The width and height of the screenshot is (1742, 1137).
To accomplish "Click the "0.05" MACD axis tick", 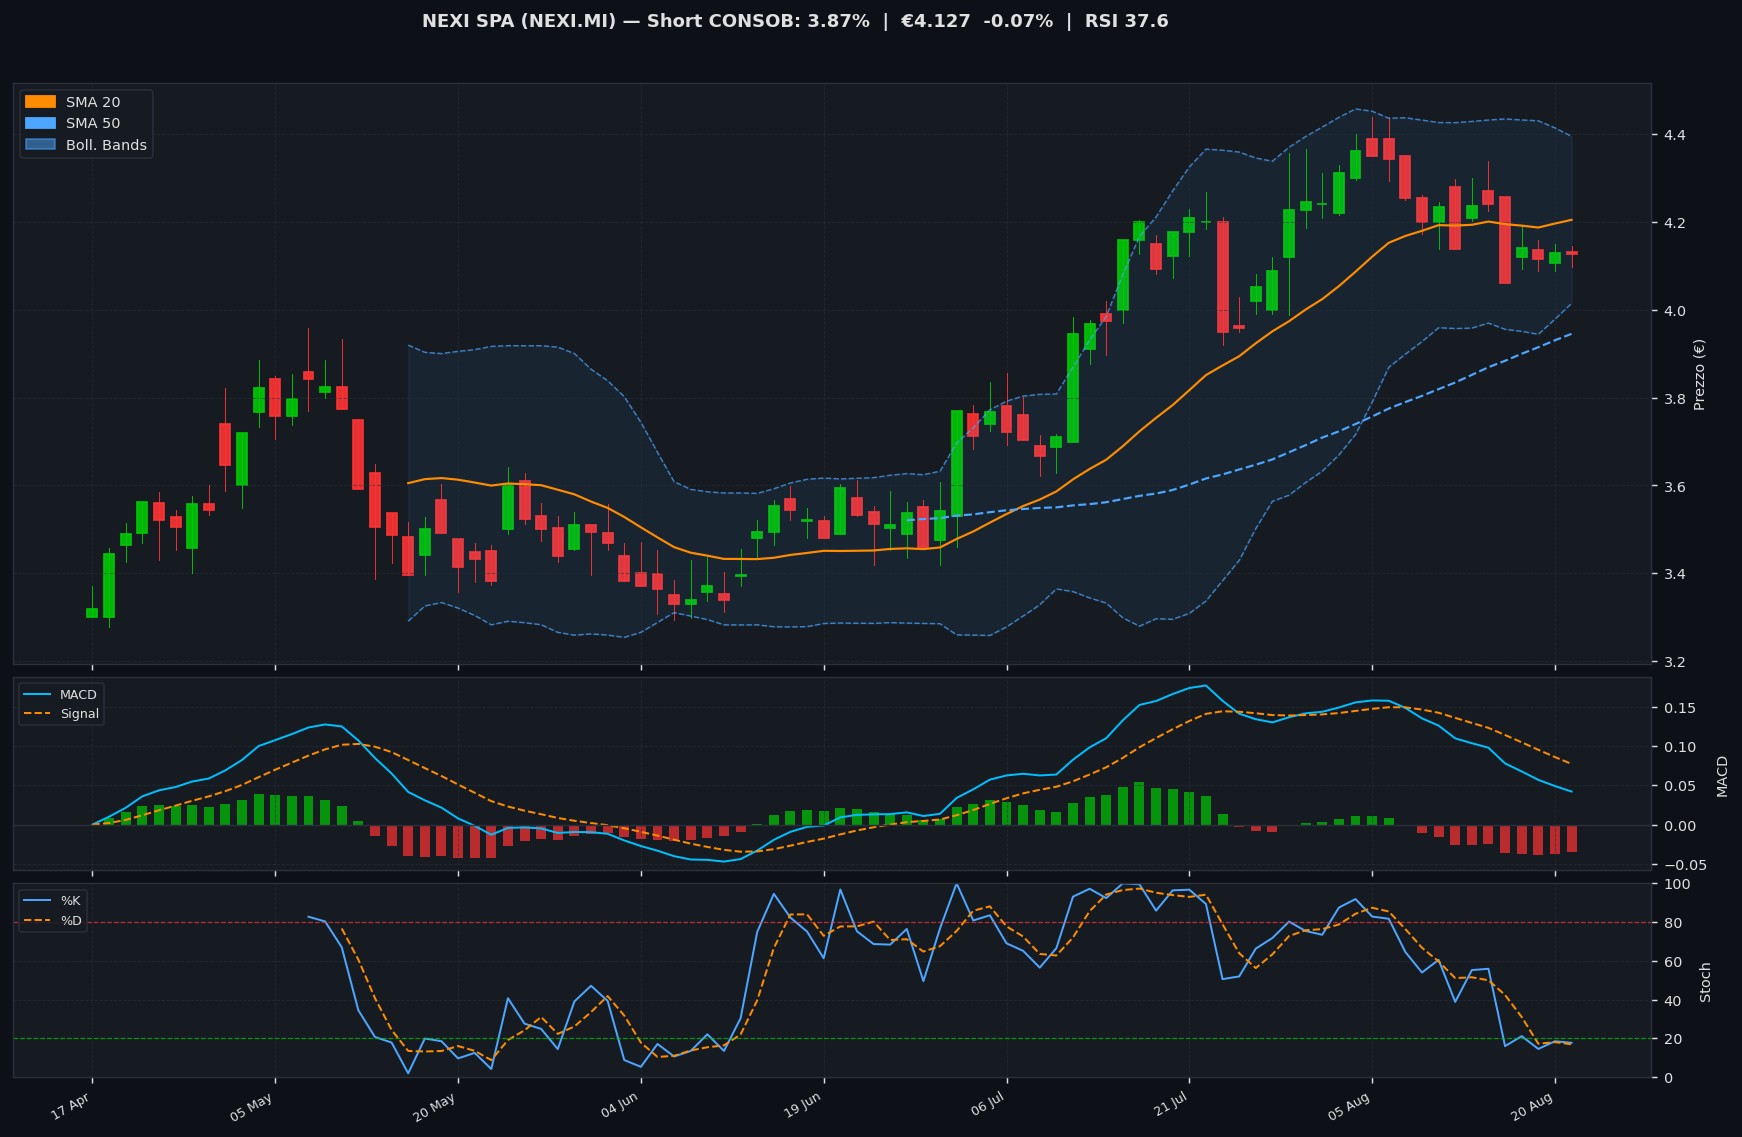I will [x=1678, y=786].
